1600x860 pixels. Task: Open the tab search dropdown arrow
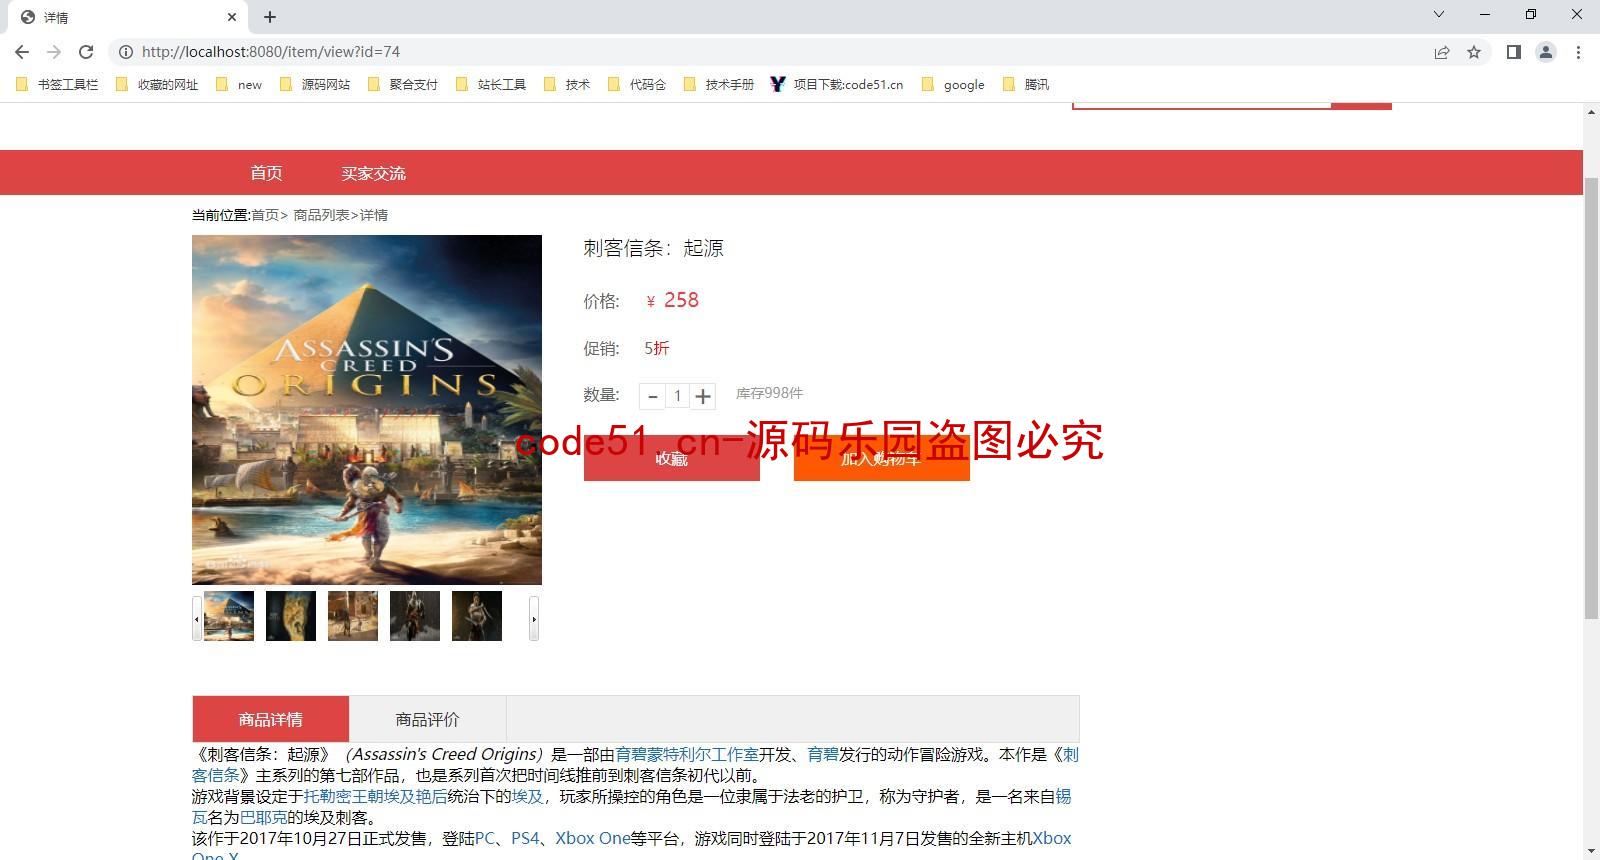coord(1439,14)
